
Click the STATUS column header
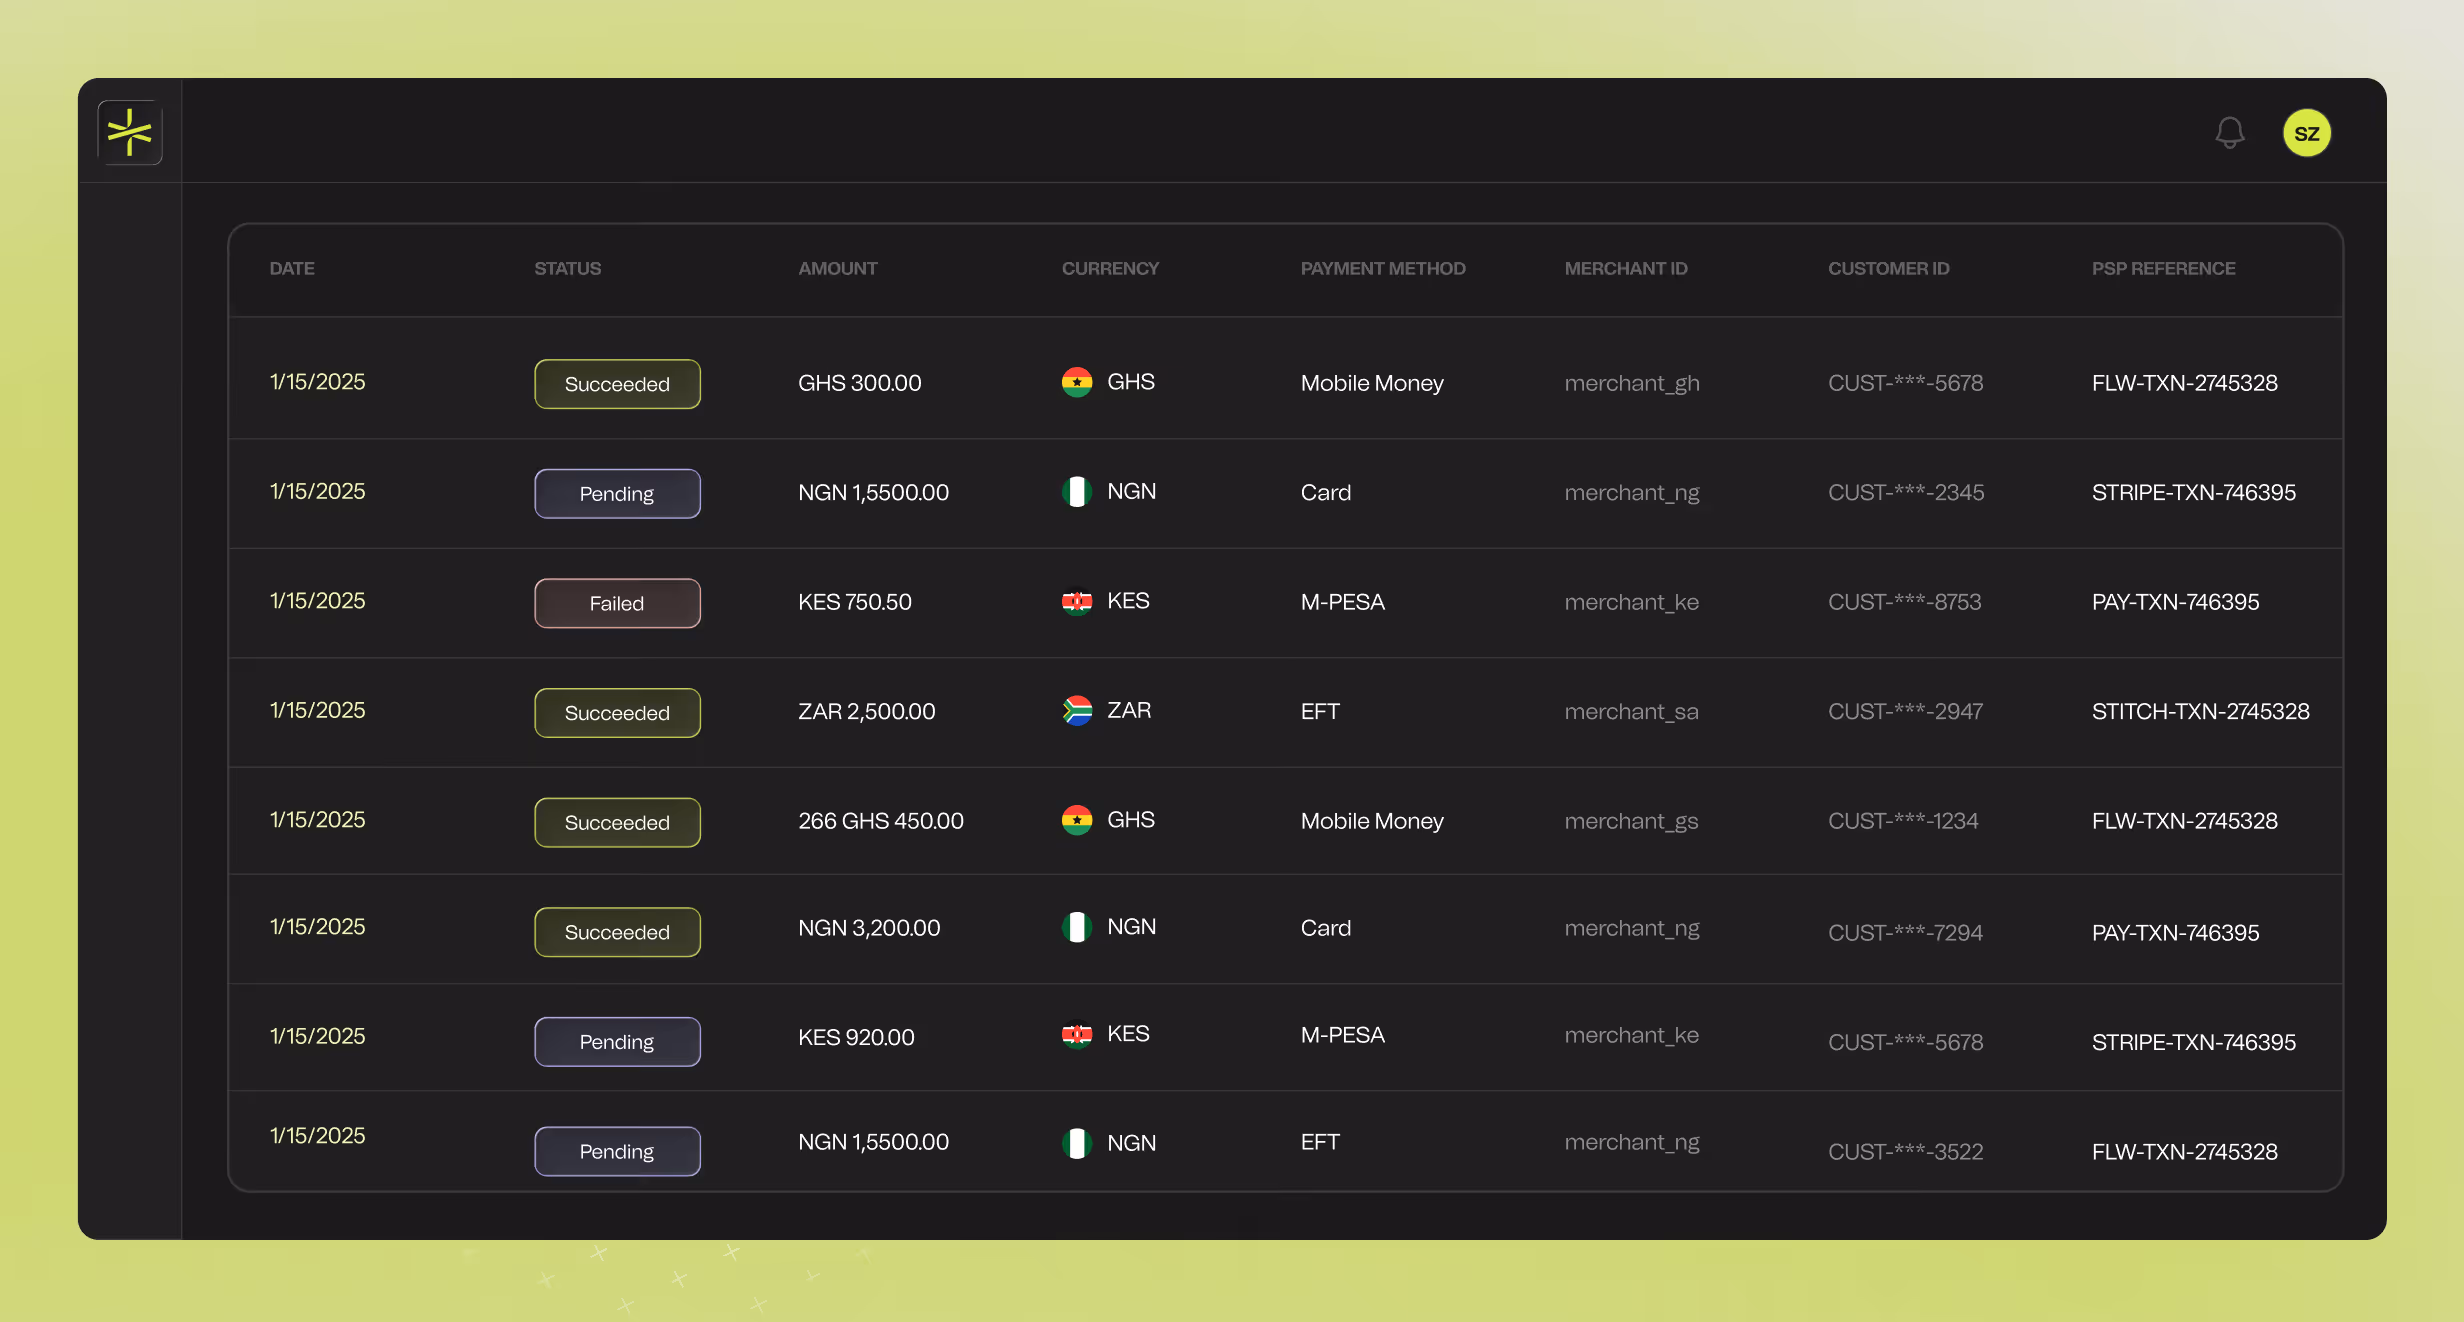567,268
